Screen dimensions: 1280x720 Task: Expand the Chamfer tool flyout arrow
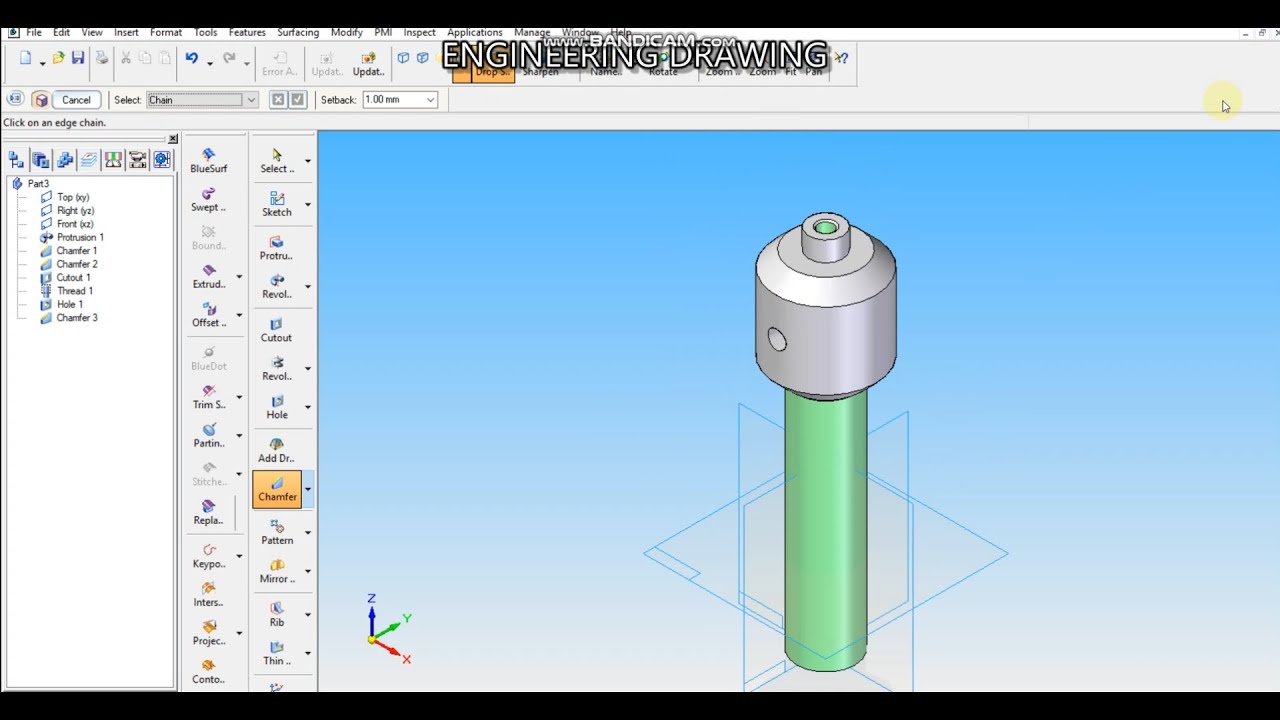click(308, 490)
